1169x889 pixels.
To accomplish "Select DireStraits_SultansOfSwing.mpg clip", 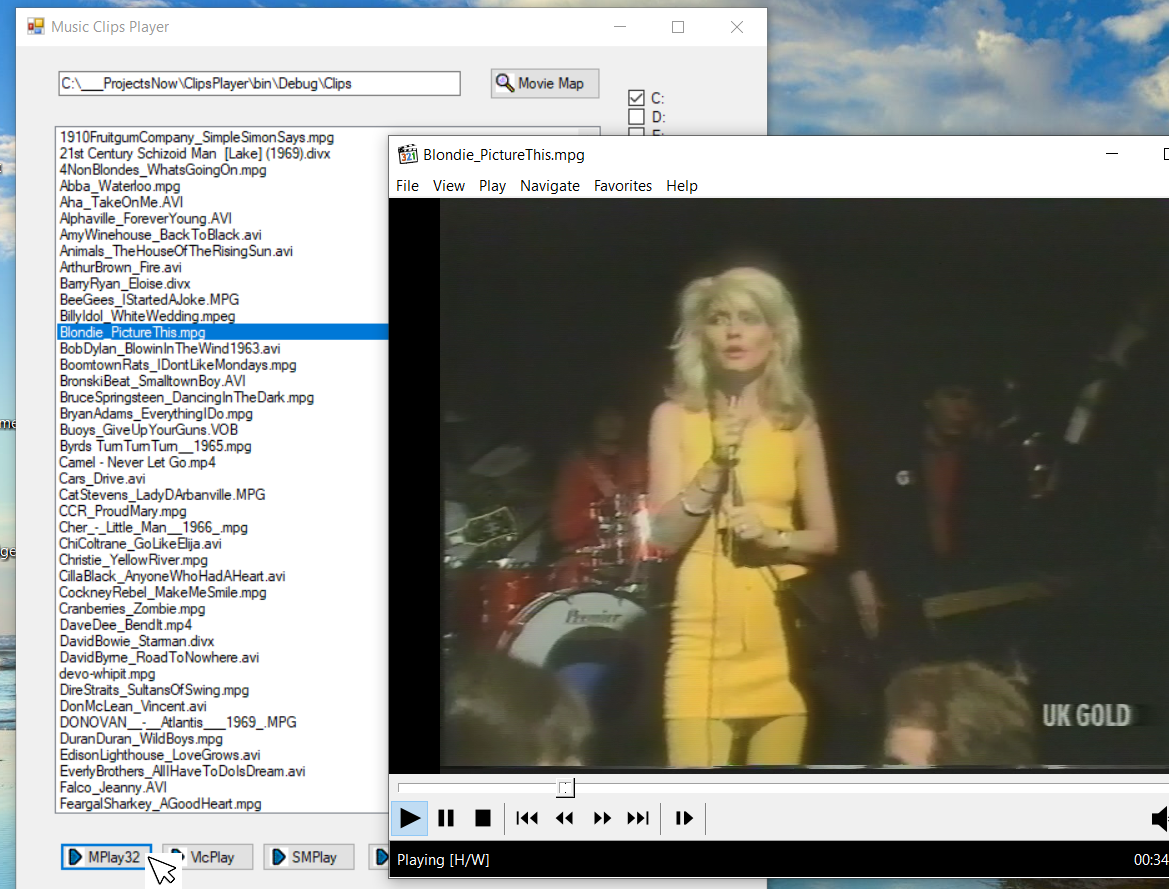I will (154, 691).
